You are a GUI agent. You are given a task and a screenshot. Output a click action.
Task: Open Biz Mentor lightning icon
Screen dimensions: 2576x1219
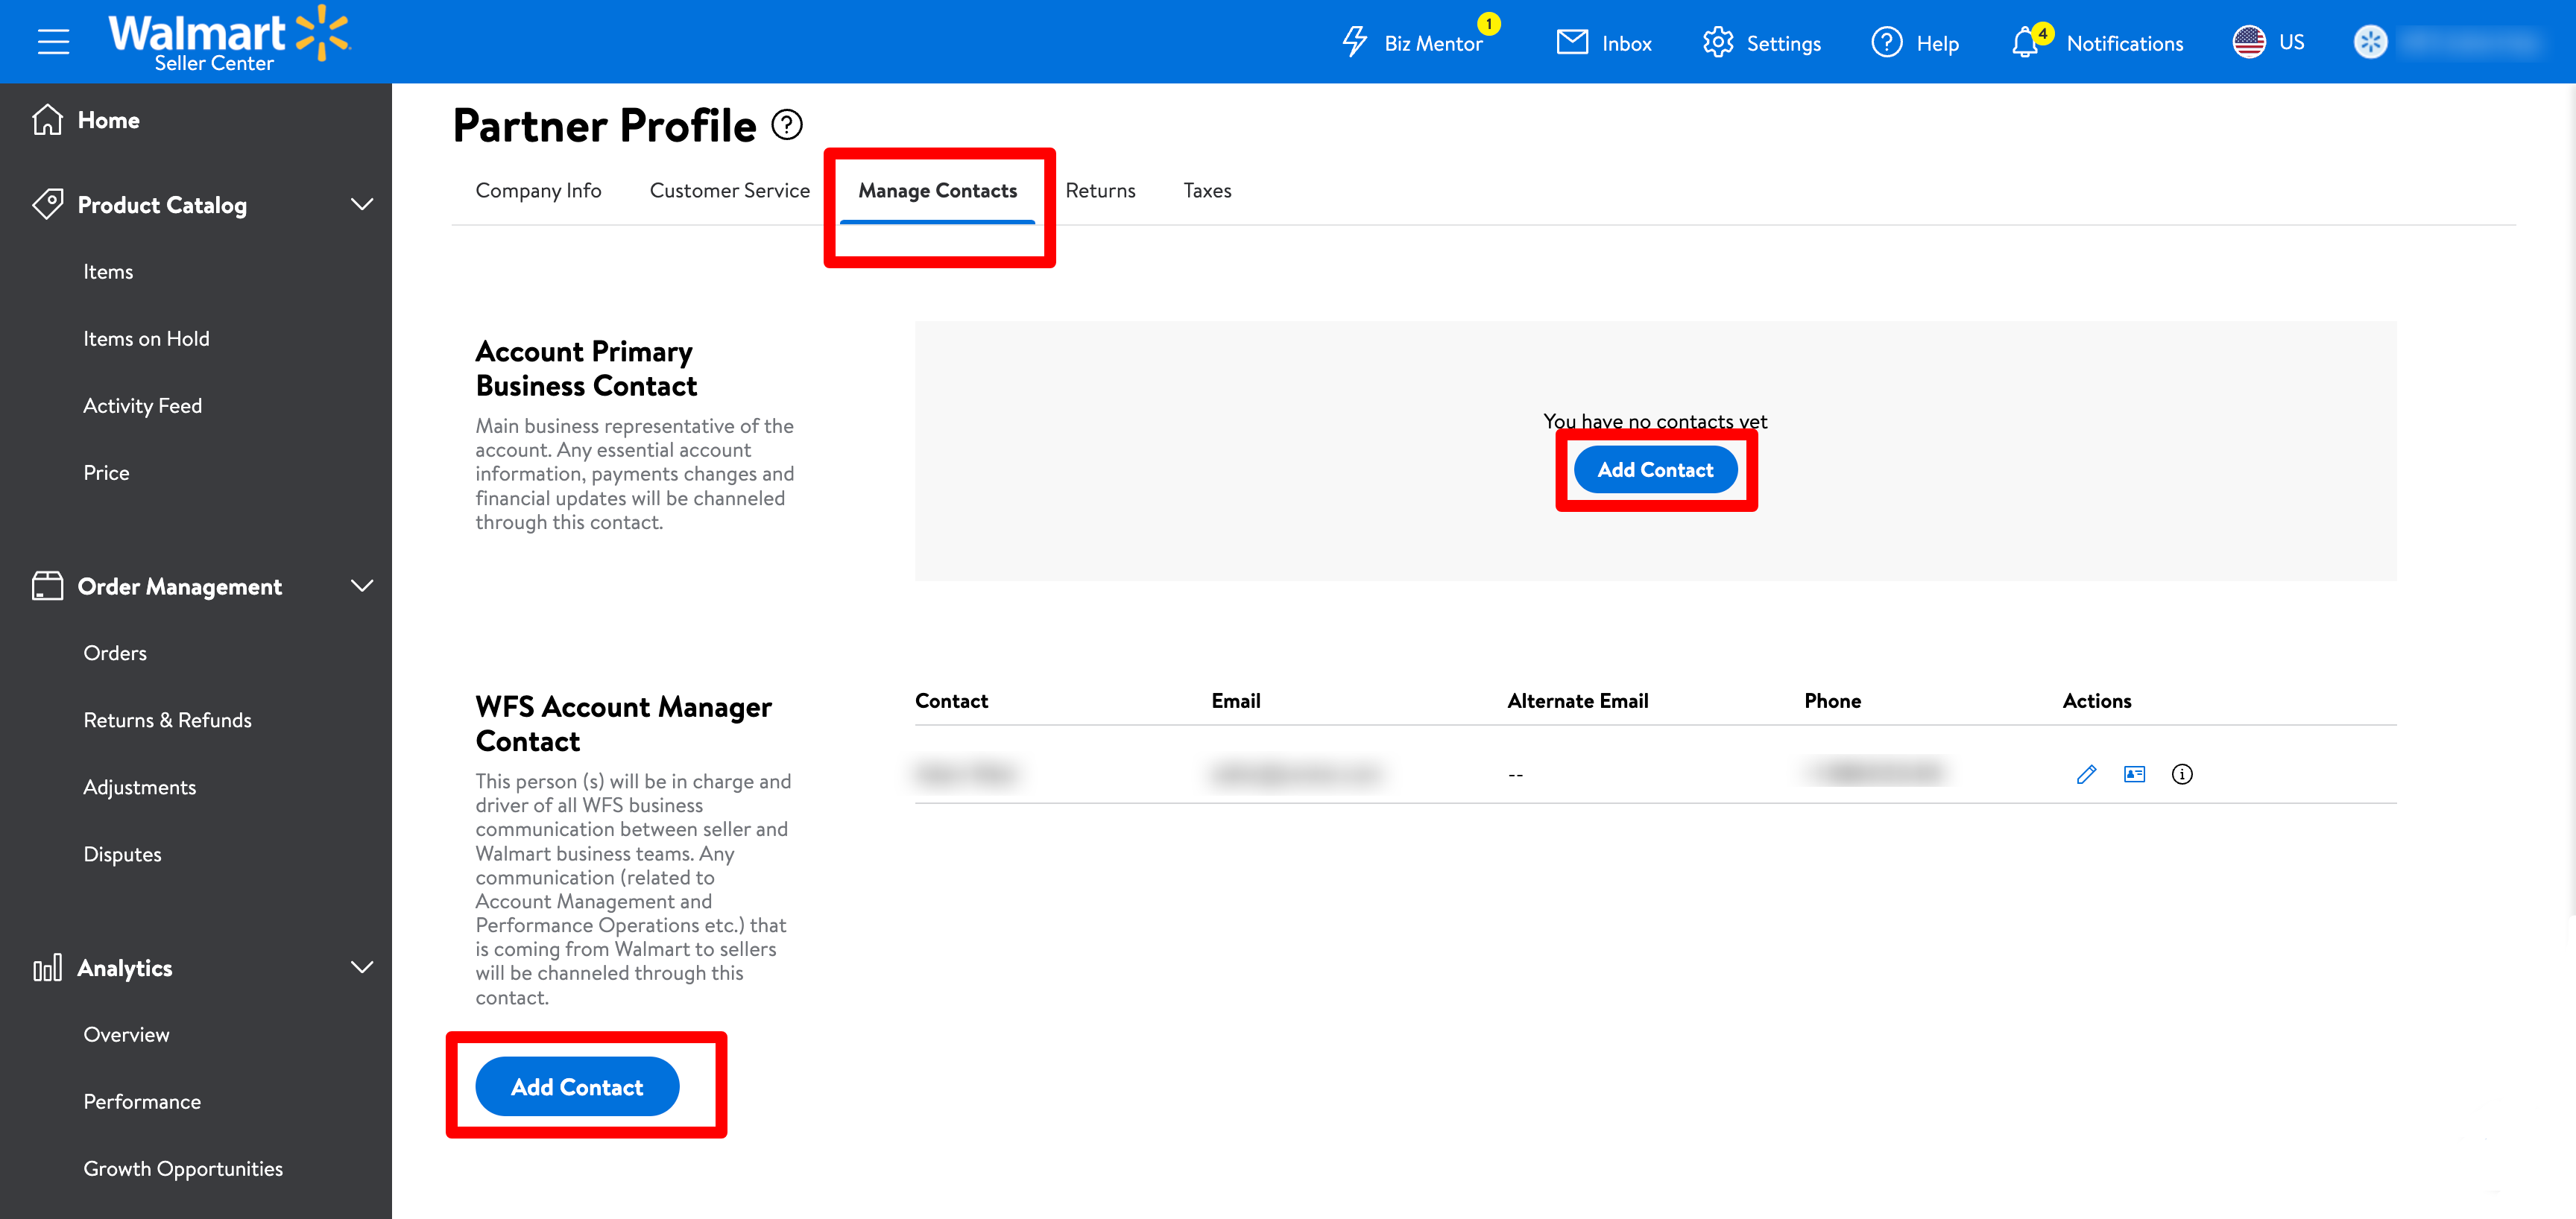pos(1355,42)
